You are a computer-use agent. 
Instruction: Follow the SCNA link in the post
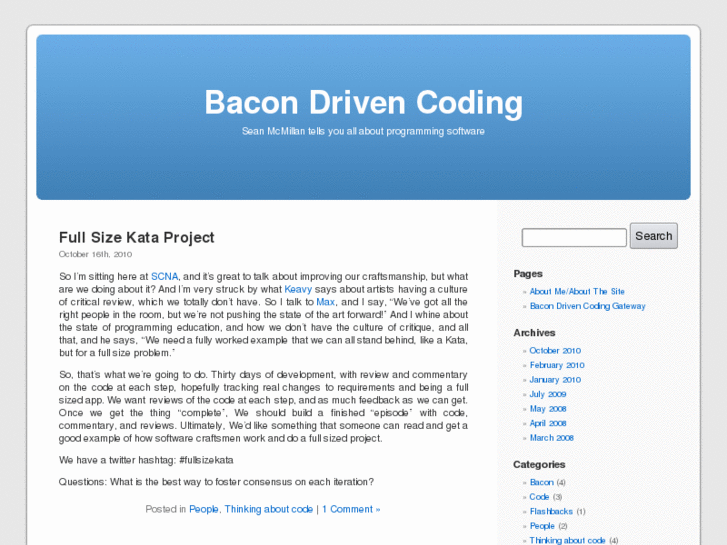[165, 276]
